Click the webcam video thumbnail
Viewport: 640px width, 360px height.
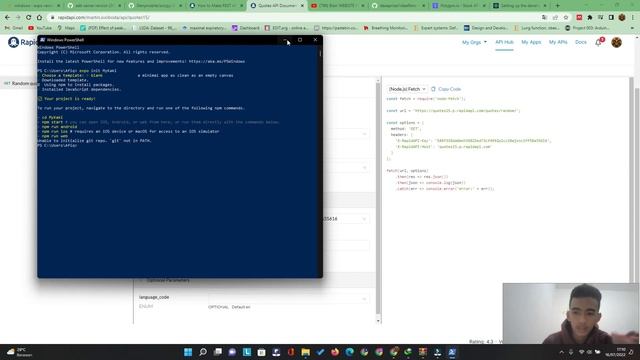(571, 313)
